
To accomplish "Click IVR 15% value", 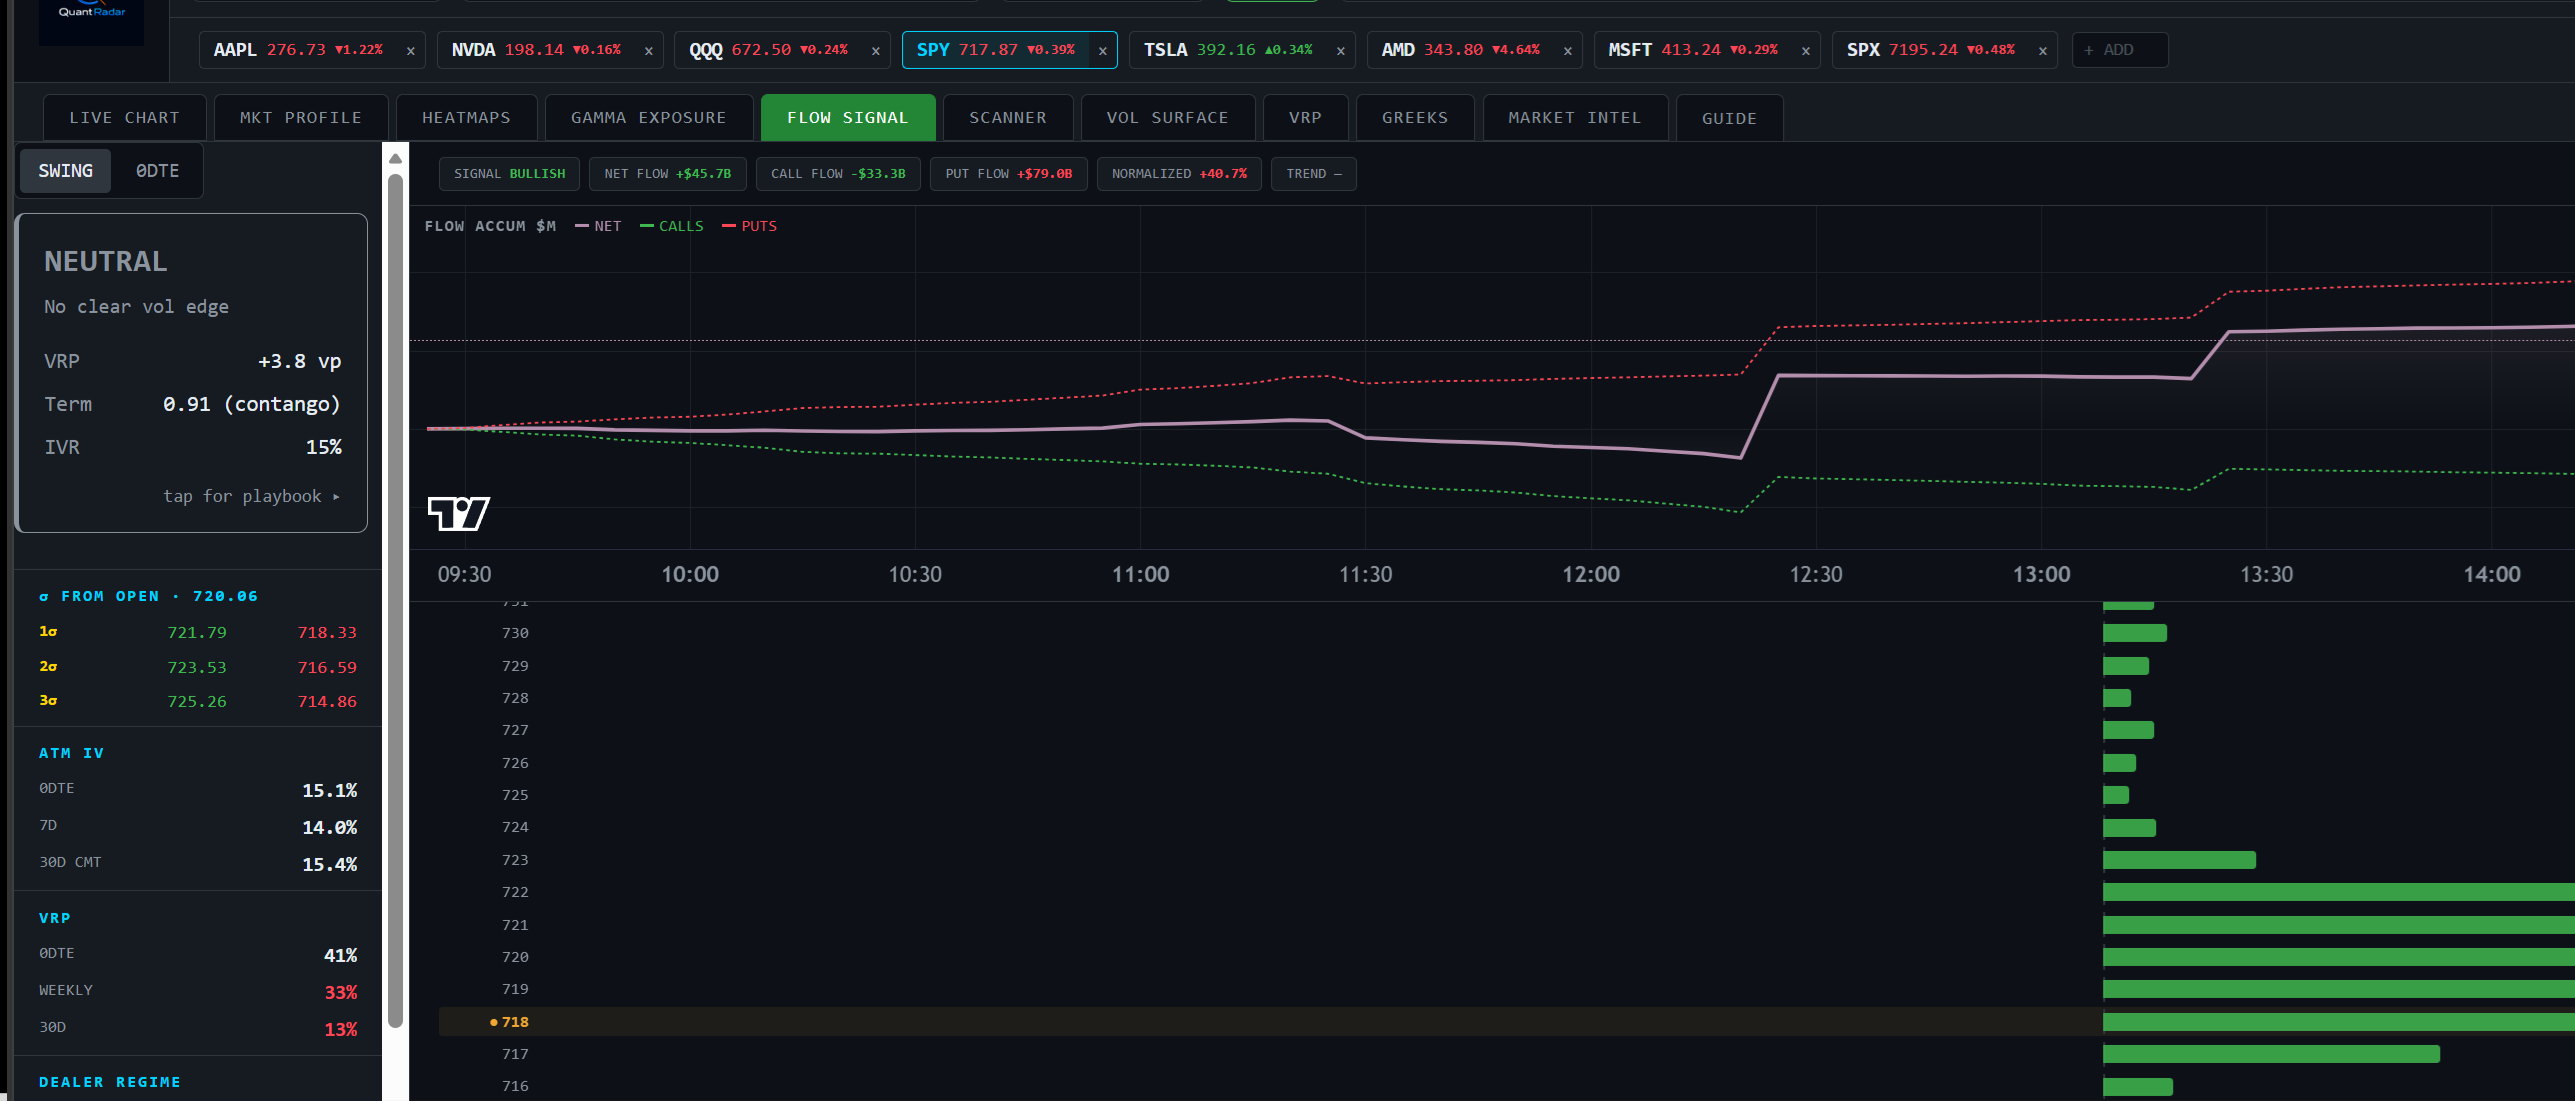I will coord(323,447).
